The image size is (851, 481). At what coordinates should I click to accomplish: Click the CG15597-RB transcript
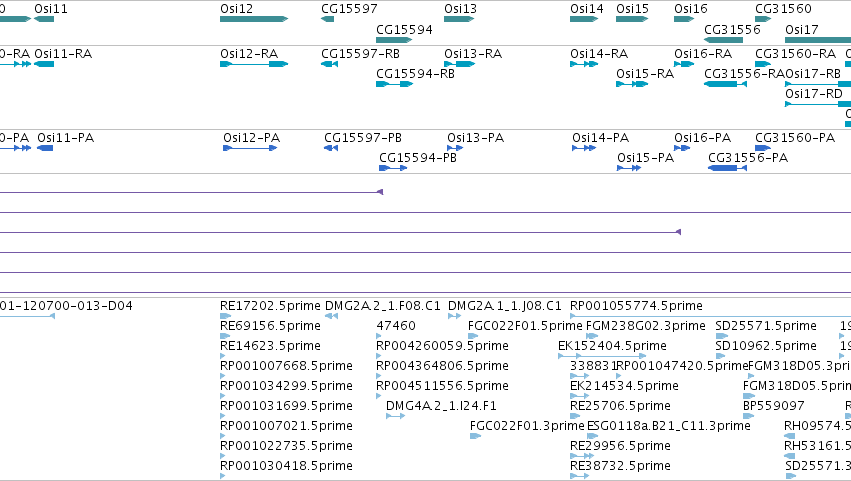(x=329, y=64)
